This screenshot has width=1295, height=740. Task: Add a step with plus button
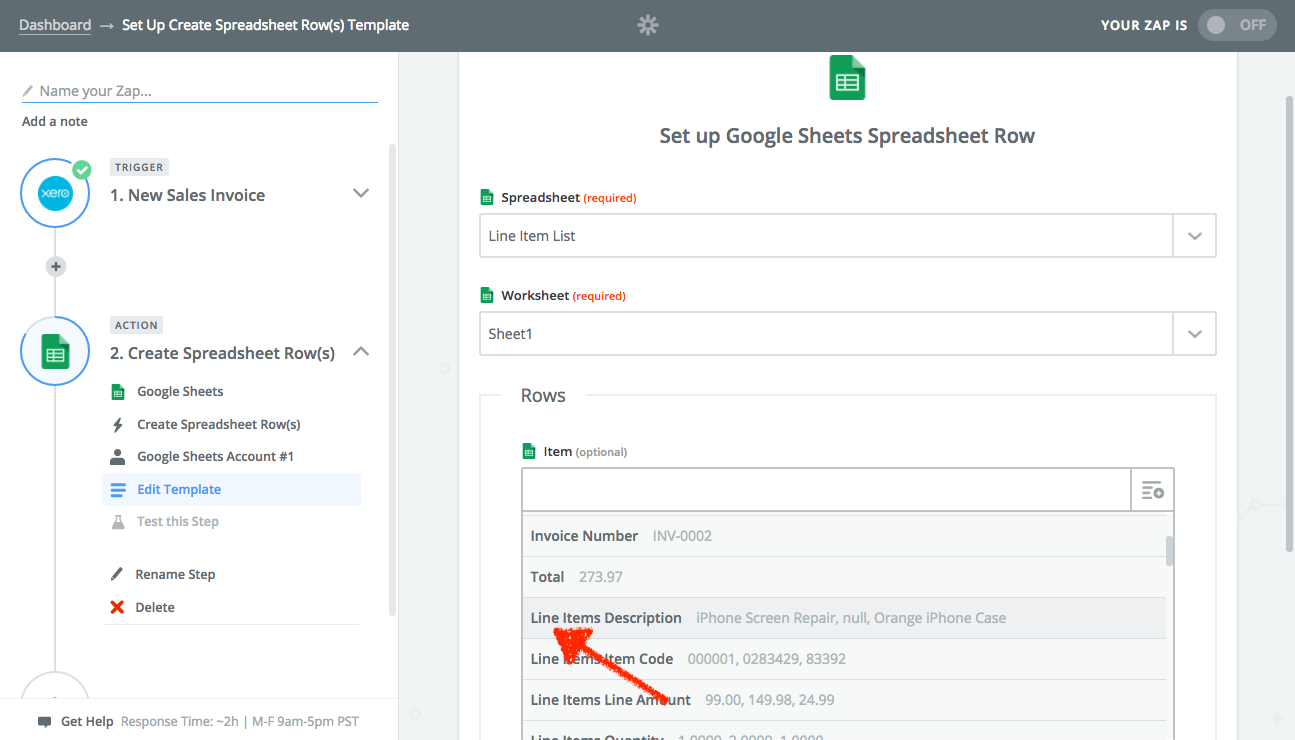tap(56, 267)
